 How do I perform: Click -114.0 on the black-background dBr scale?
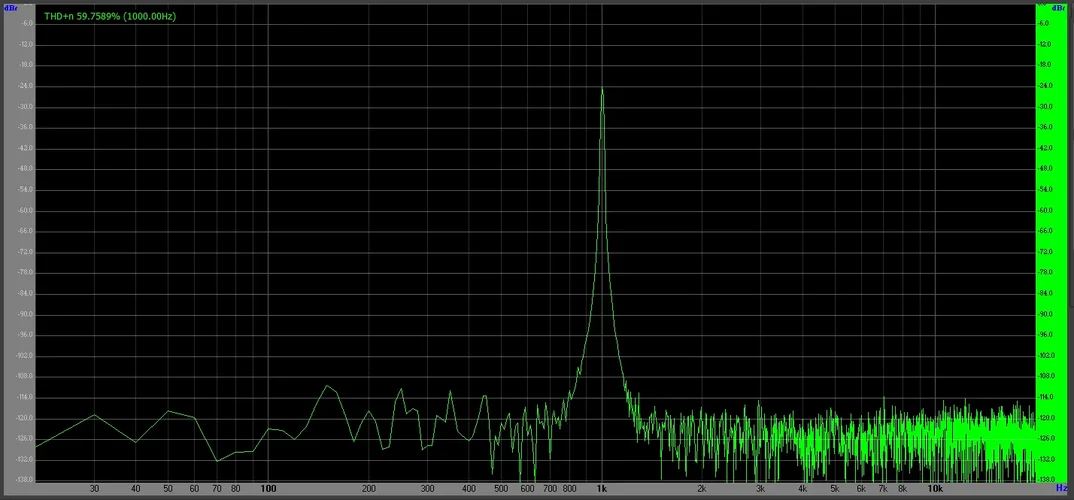pos(26,397)
